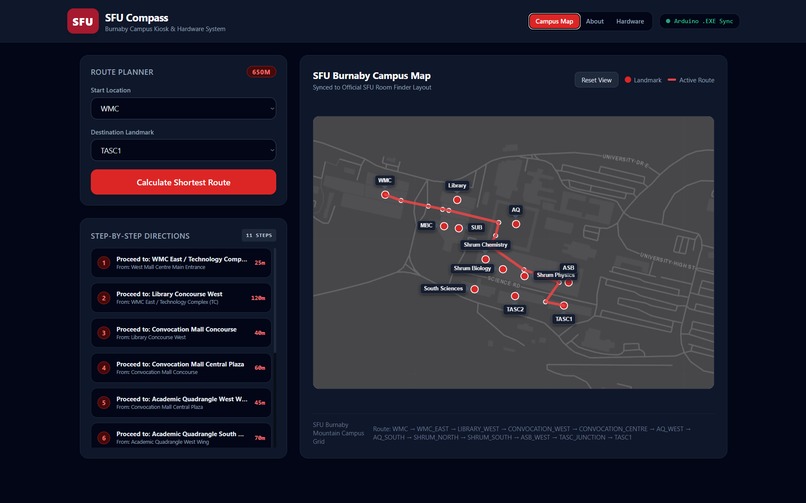Click the Reset View button
The width and height of the screenshot is (806, 503).
596,80
